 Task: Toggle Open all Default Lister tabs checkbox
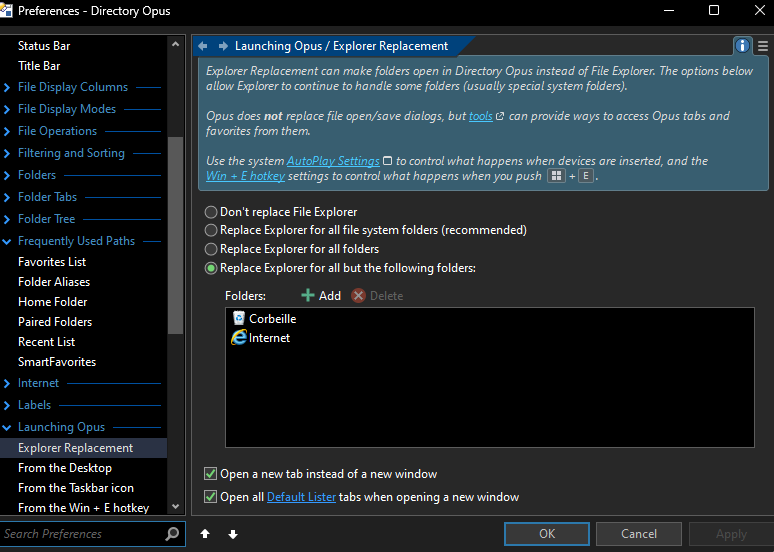point(210,497)
